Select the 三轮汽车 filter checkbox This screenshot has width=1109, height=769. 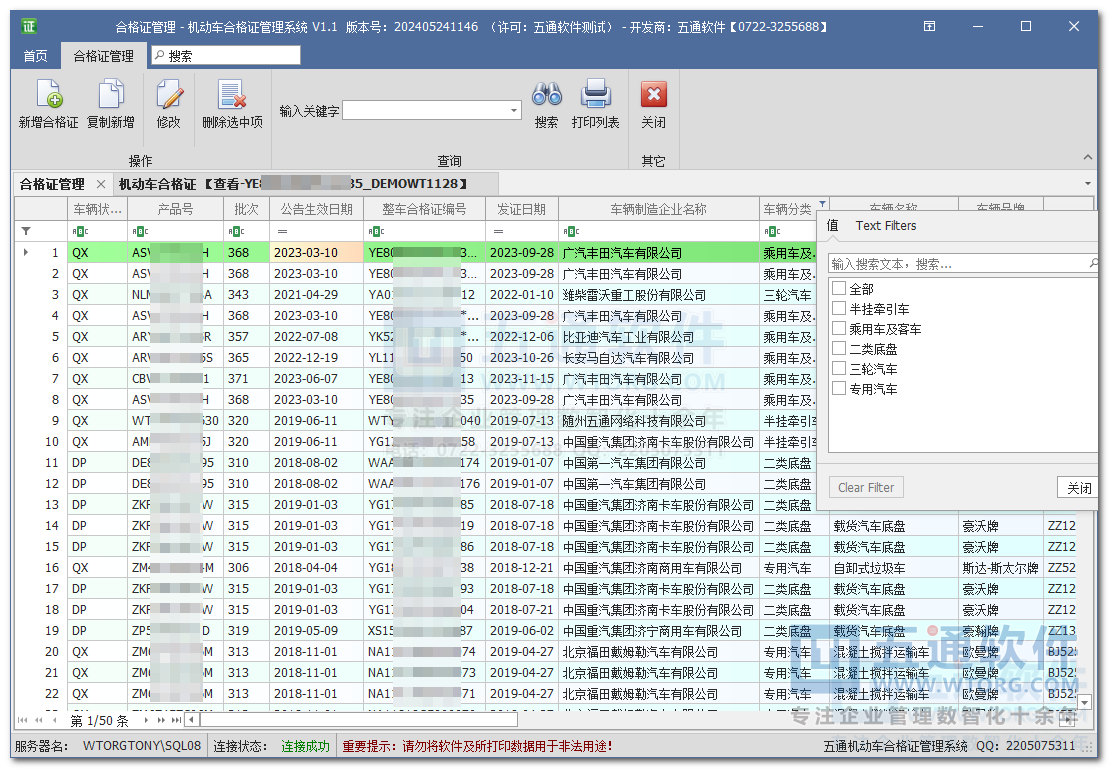tap(839, 369)
